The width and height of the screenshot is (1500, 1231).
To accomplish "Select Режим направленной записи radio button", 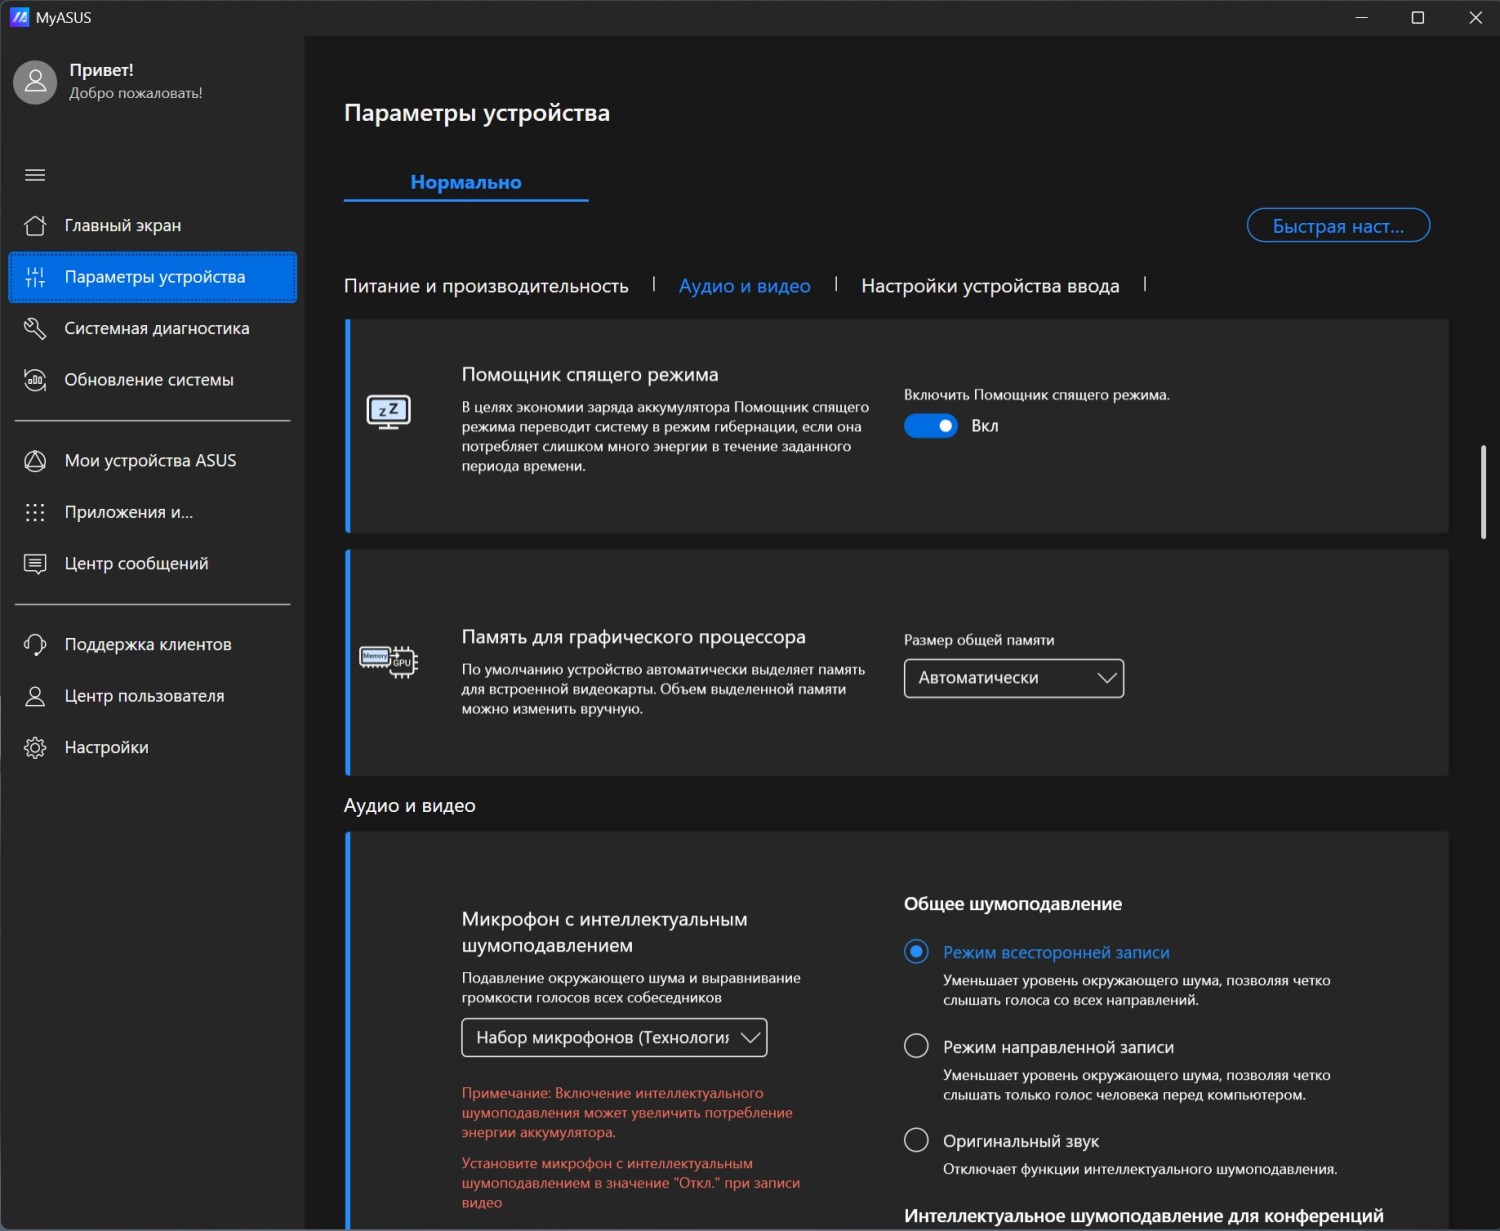I will coord(916,1046).
